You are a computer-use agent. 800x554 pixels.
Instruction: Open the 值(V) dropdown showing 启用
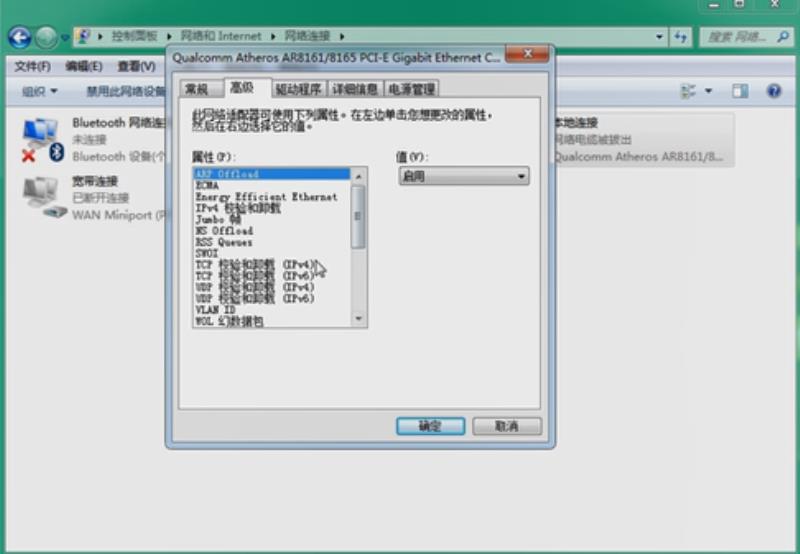(463, 177)
